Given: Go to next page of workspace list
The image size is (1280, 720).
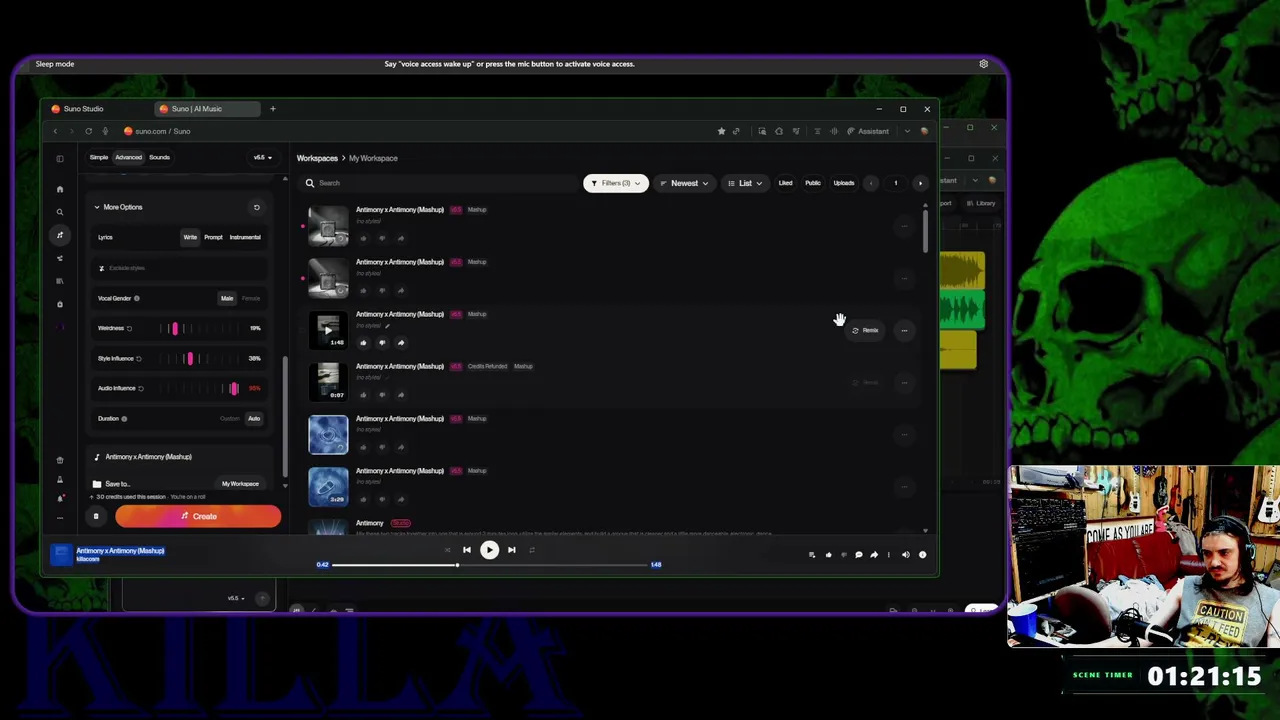Looking at the screenshot, I should (x=920, y=183).
